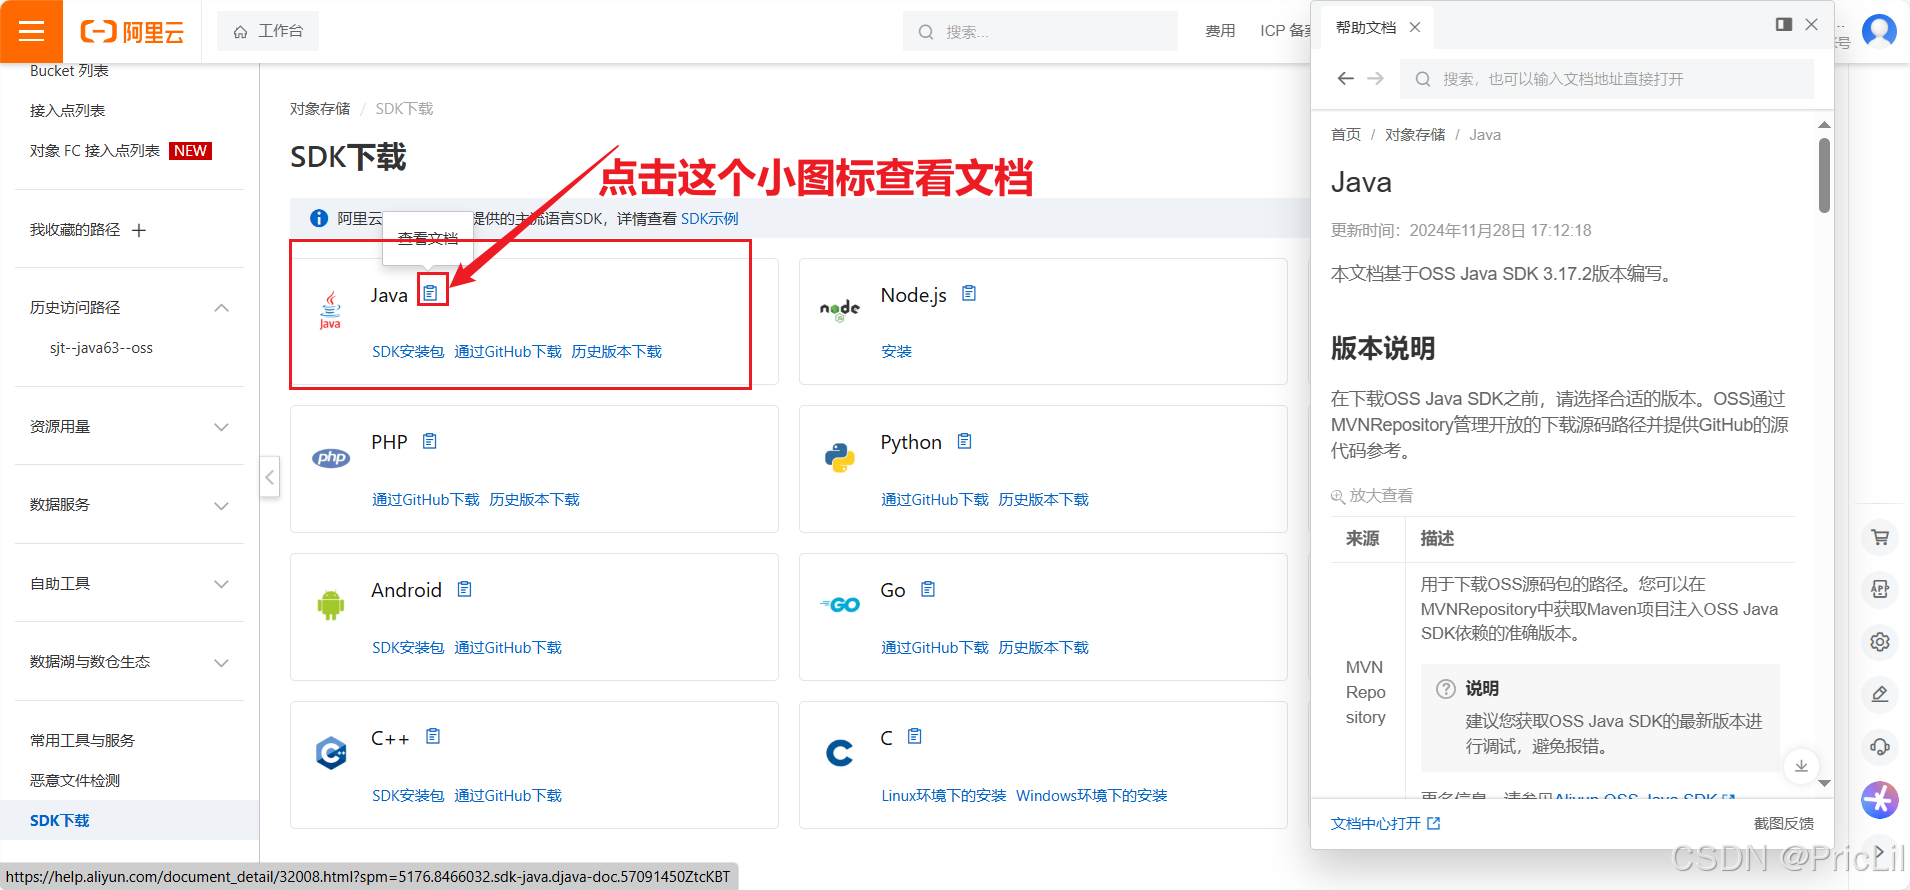Open the Android documentation icon
Viewport: 1910px width, 890px height.
tap(465, 589)
